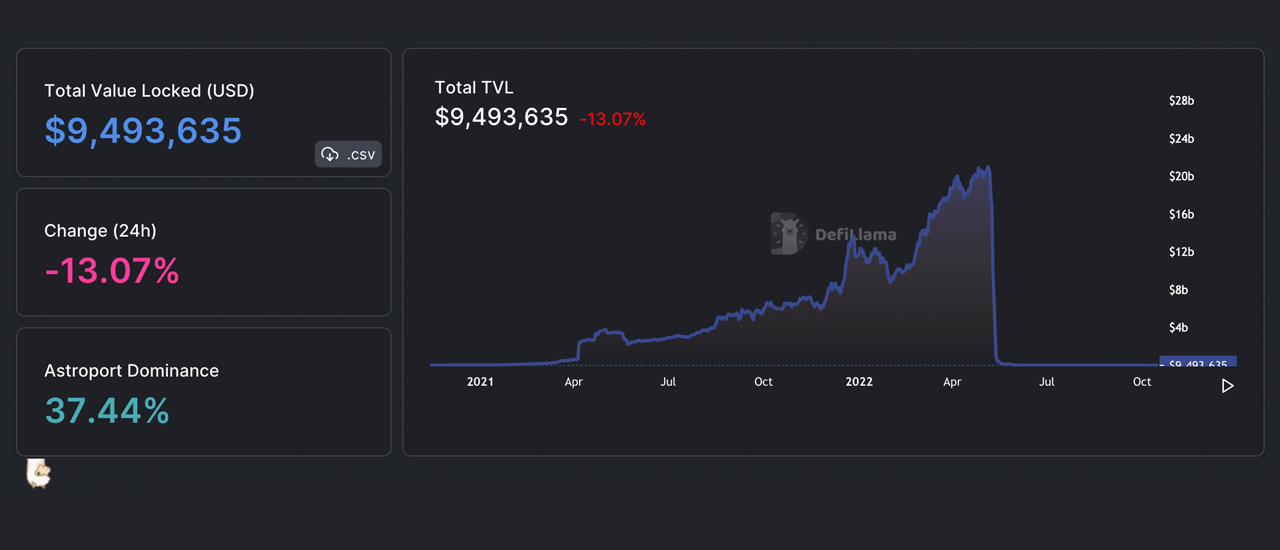Image resolution: width=1280 pixels, height=550 pixels.
Task: Click the Change (24h) card heading
Action: 100,231
